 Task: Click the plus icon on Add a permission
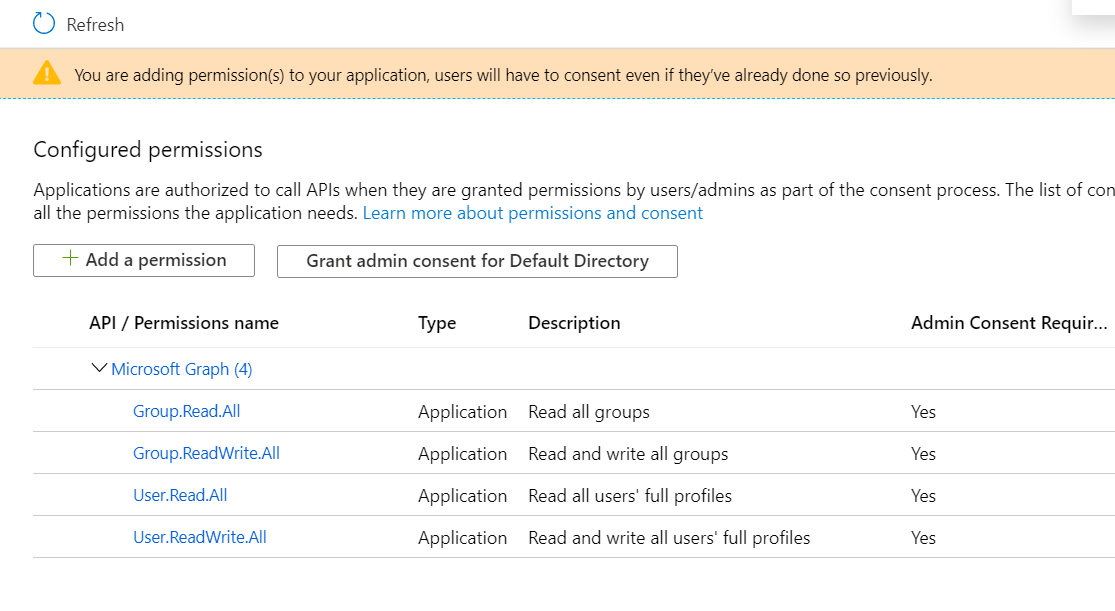[70, 258]
